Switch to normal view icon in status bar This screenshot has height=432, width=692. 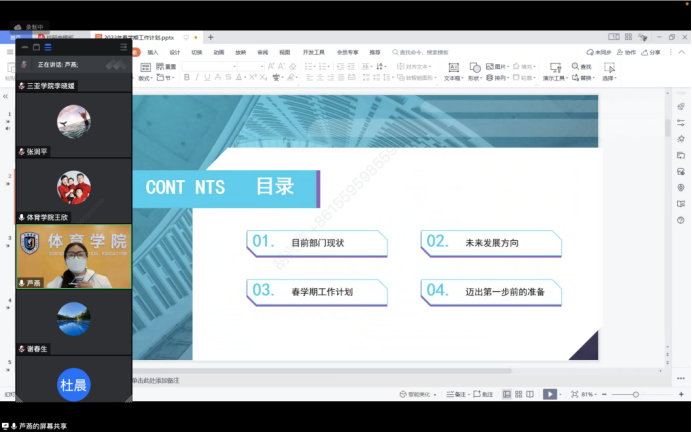[x=506, y=394]
